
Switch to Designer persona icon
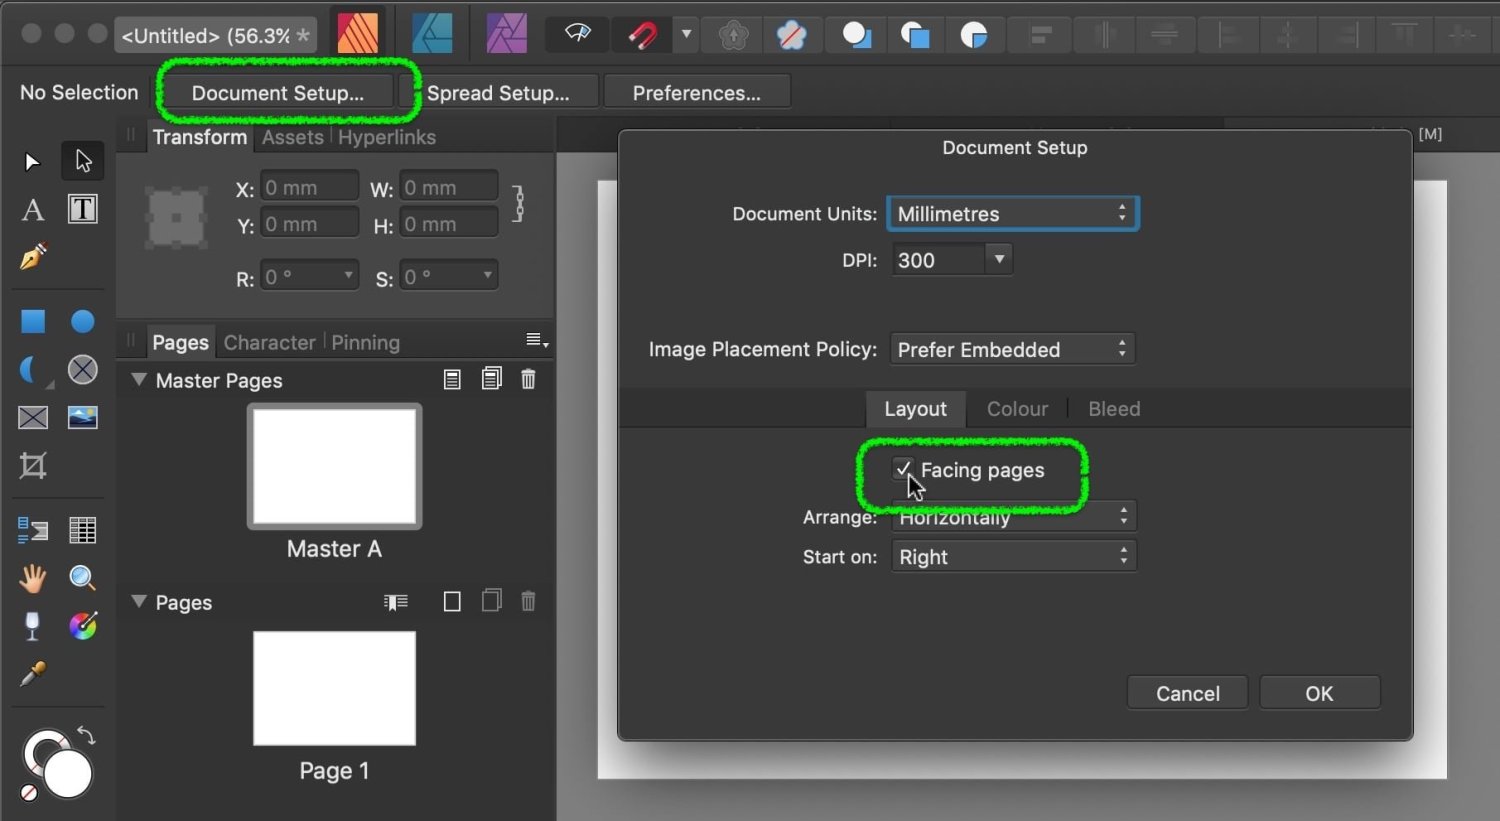433,34
